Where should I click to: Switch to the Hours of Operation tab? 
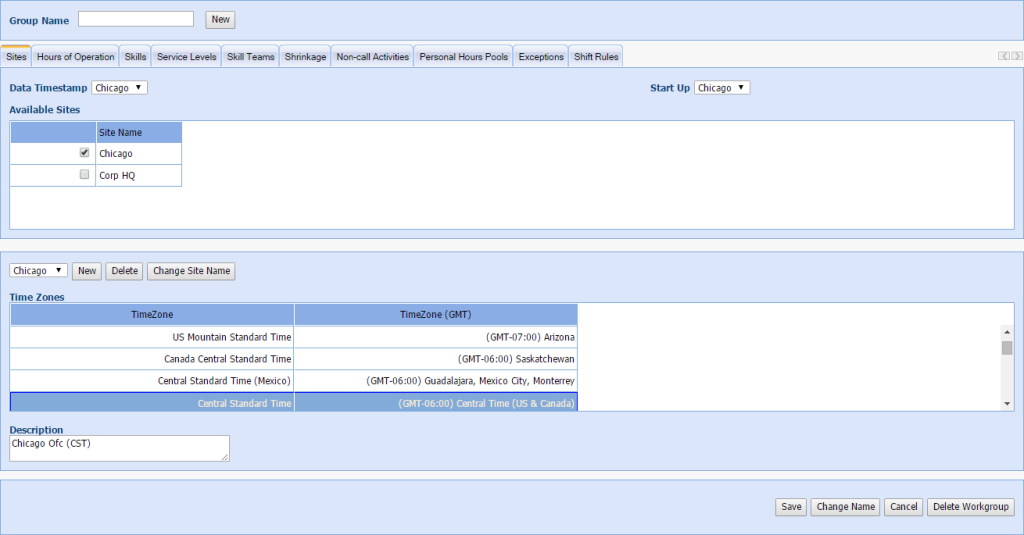pyautogui.click(x=76, y=57)
